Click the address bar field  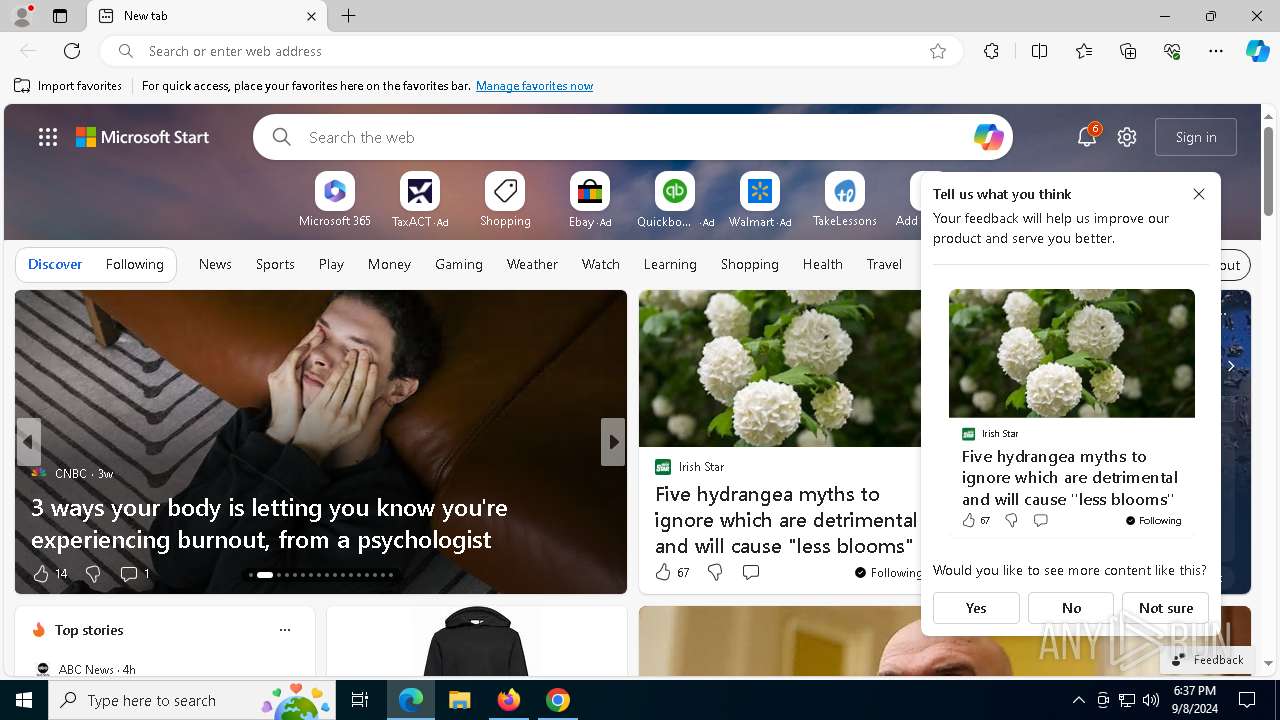(x=531, y=51)
